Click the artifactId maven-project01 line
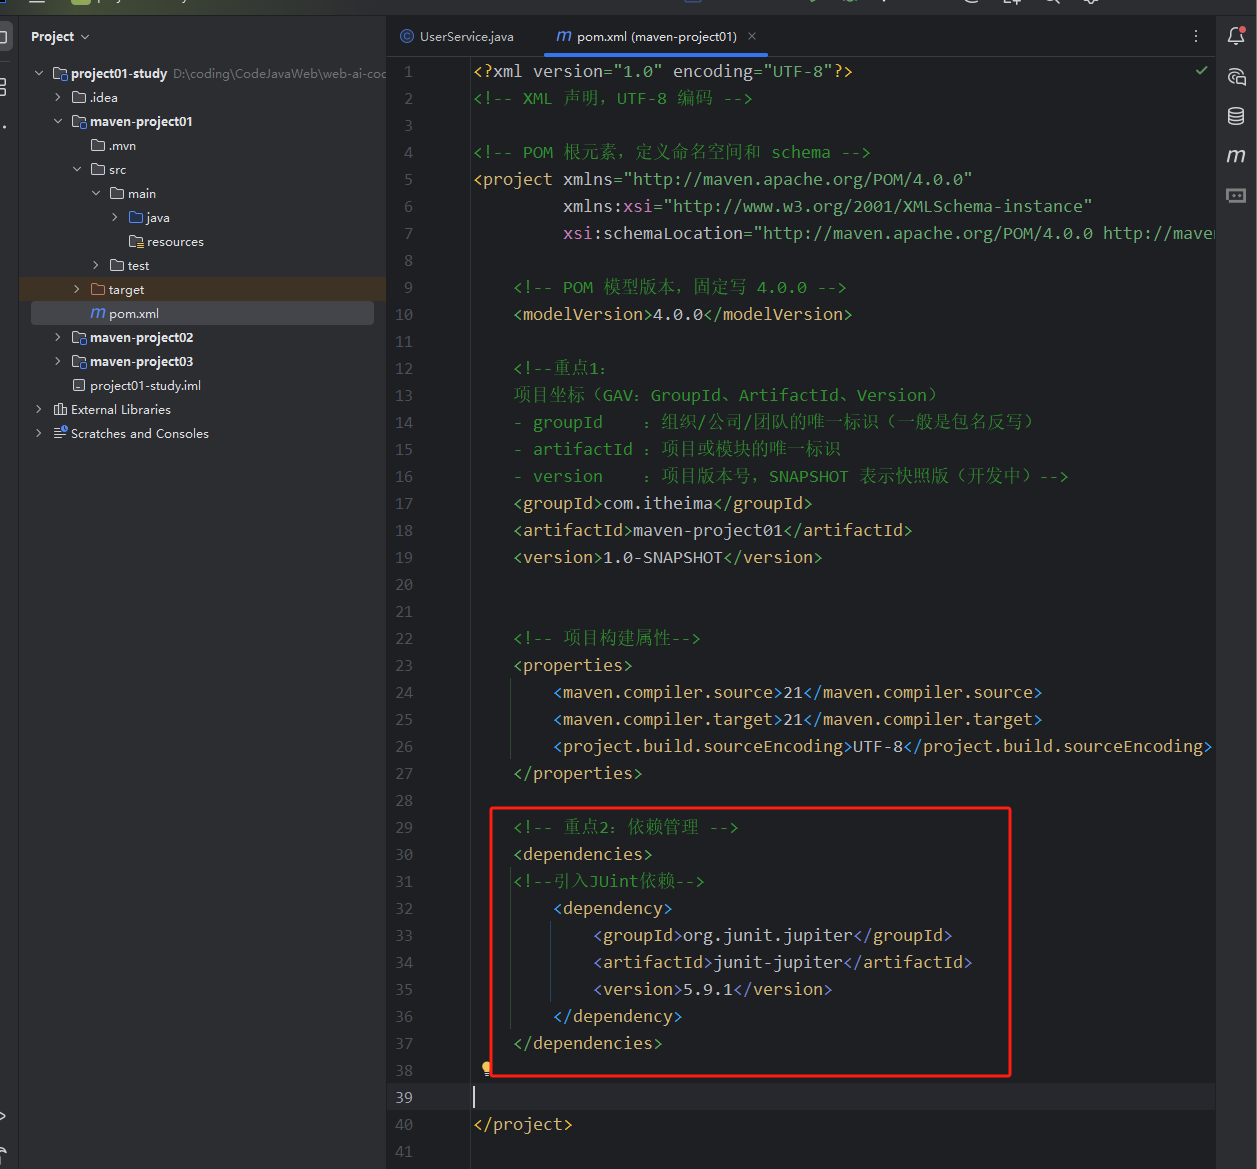 [x=713, y=530]
